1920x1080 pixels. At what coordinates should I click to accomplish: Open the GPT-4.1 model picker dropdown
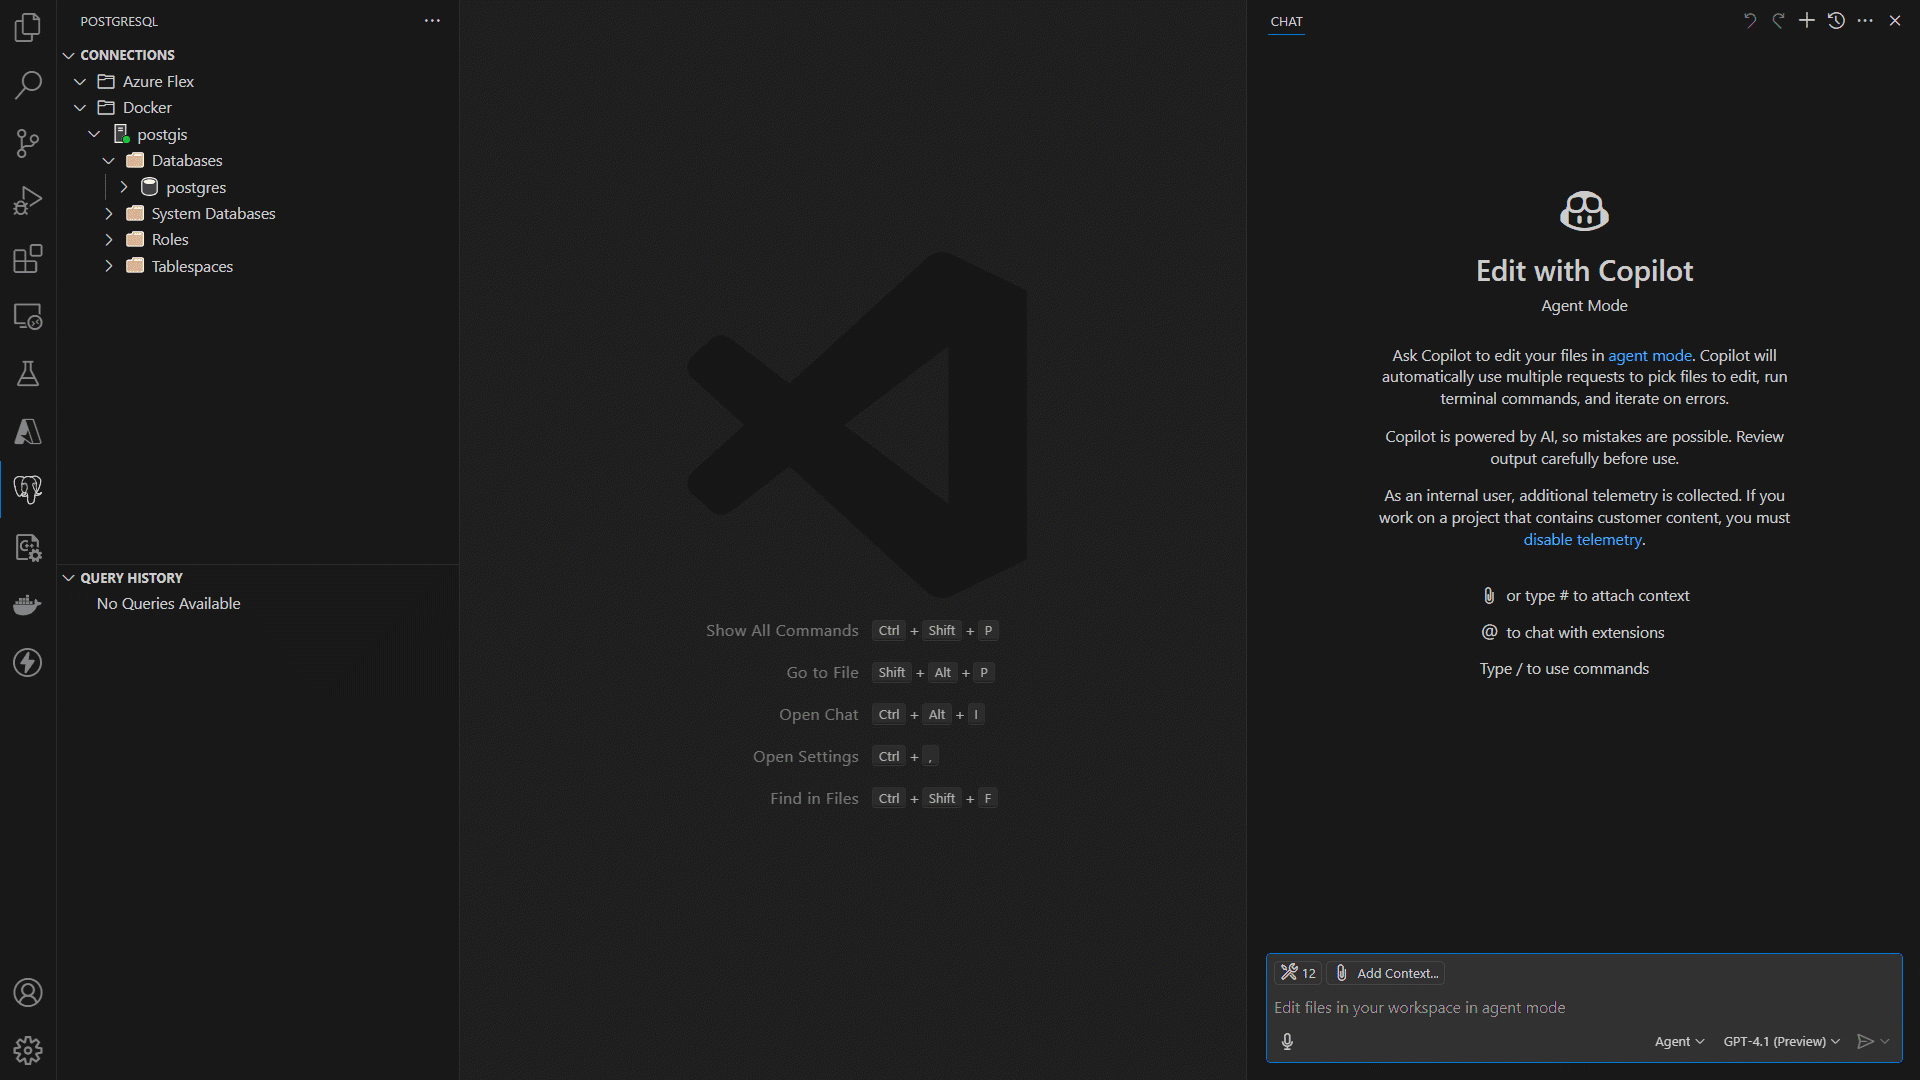tap(1781, 1041)
